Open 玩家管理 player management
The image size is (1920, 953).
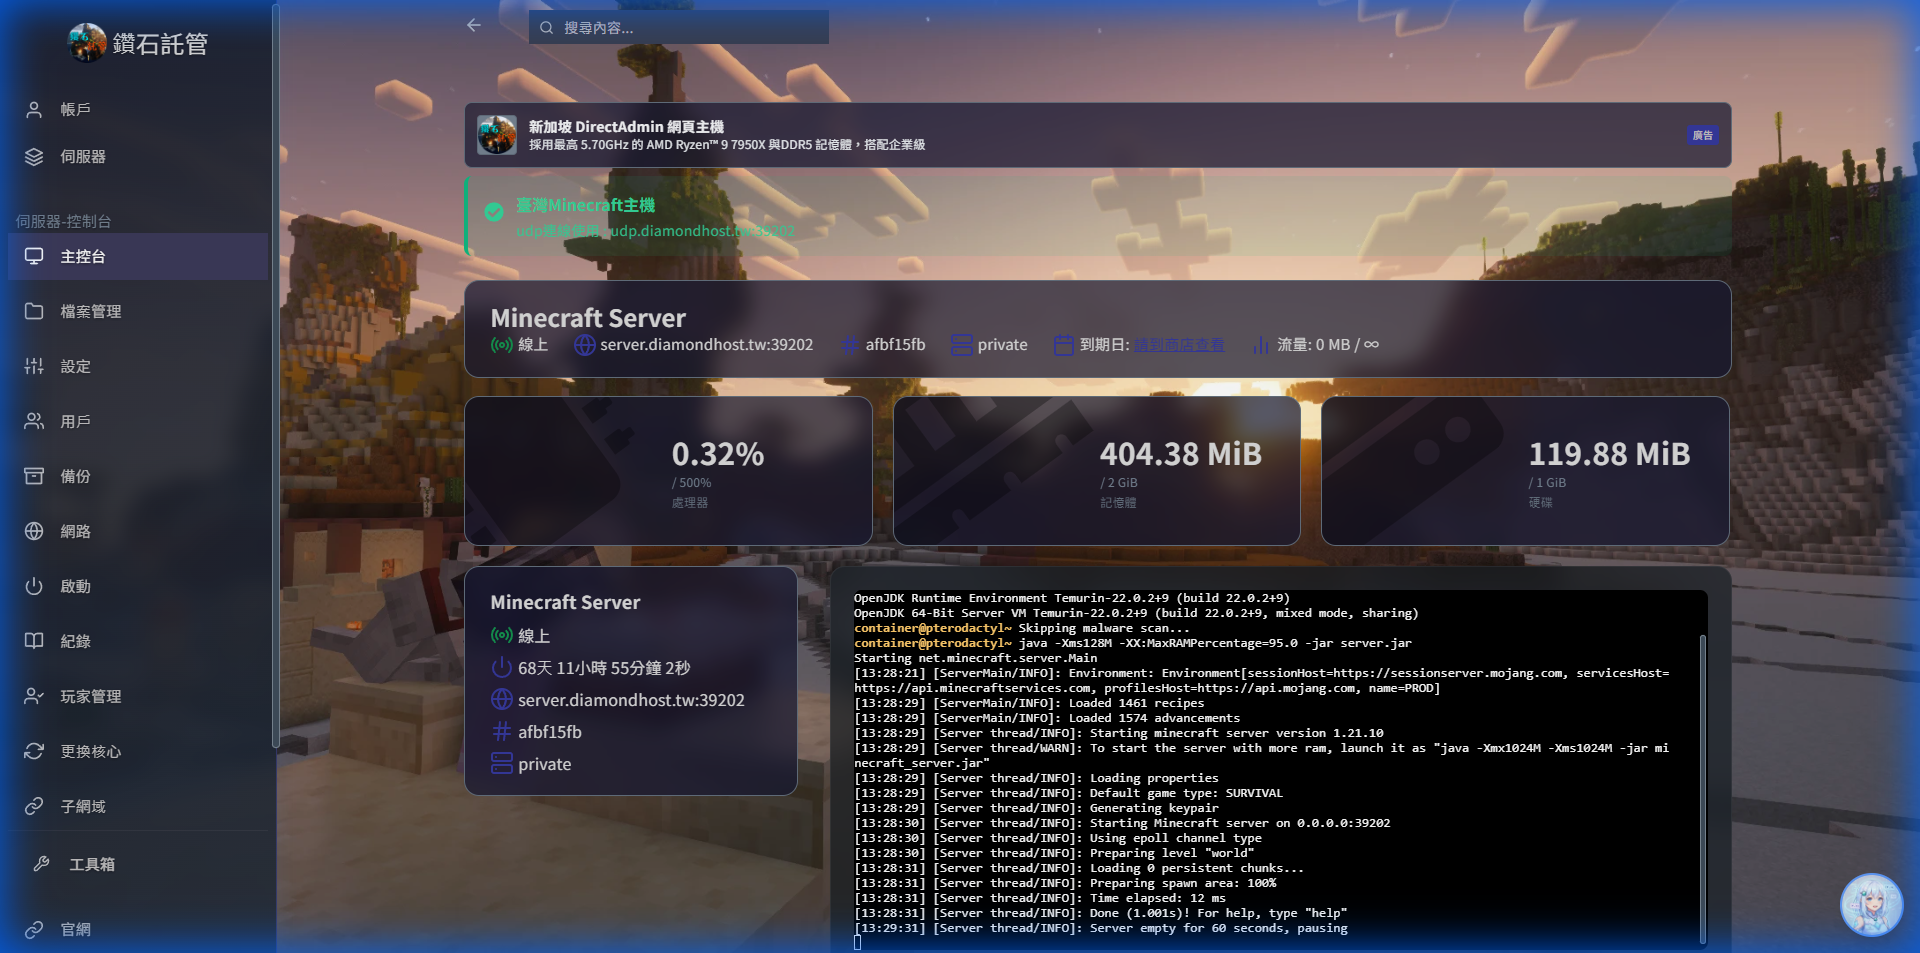(90, 697)
